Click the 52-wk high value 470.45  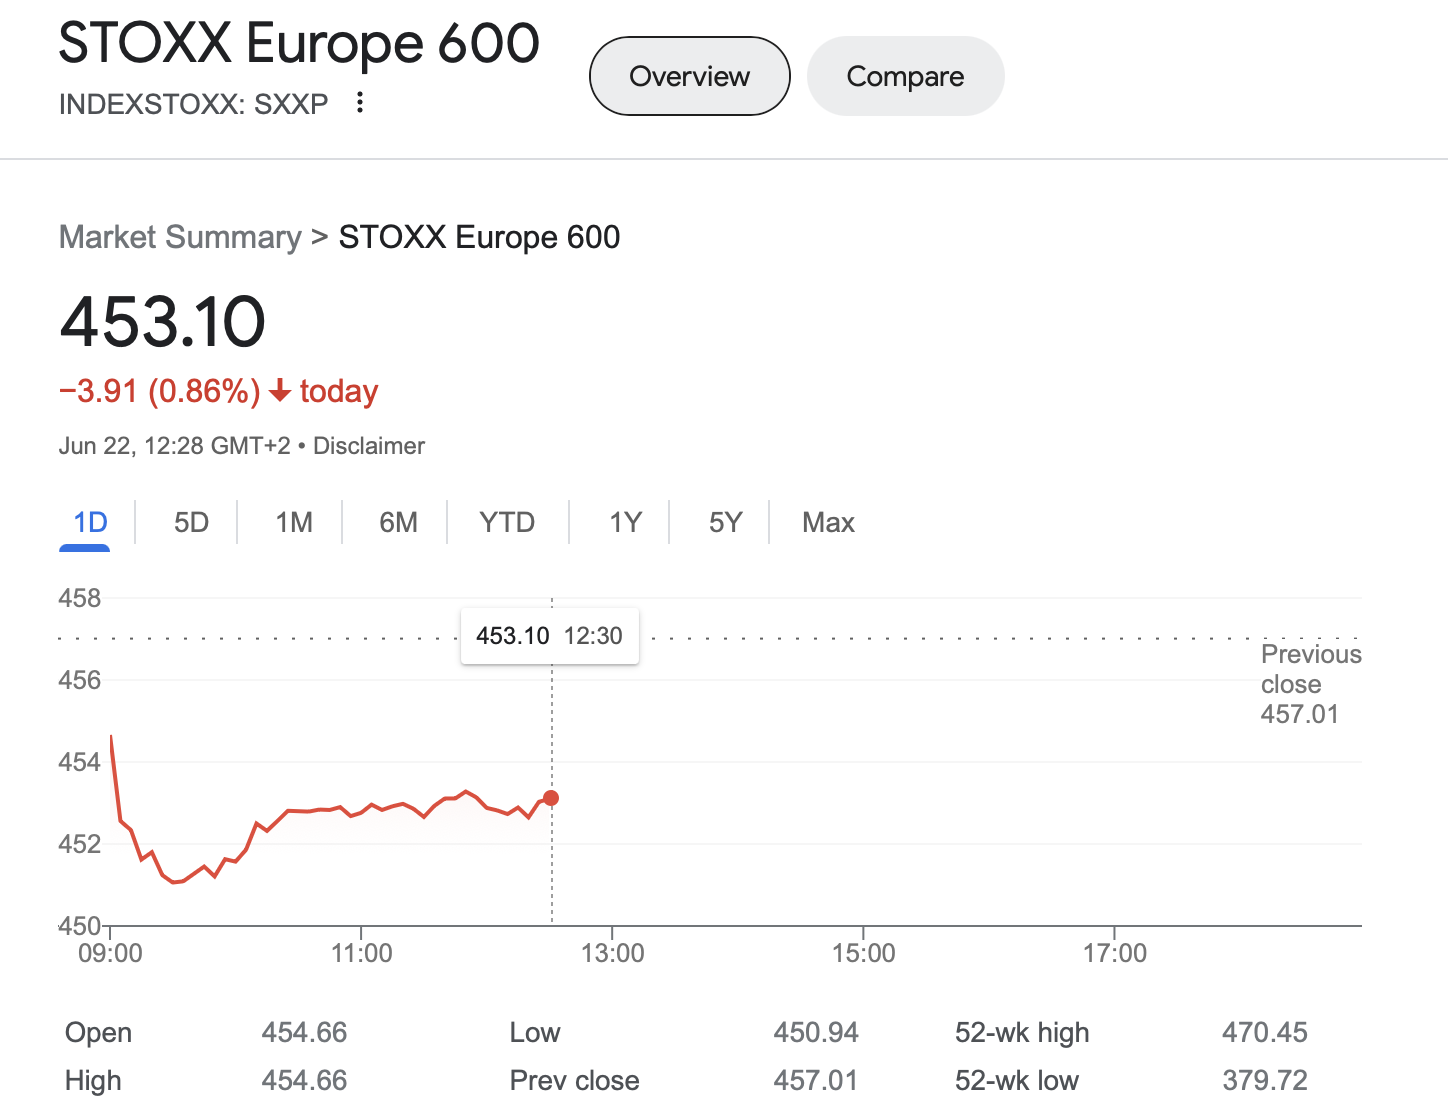click(x=1264, y=1032)
